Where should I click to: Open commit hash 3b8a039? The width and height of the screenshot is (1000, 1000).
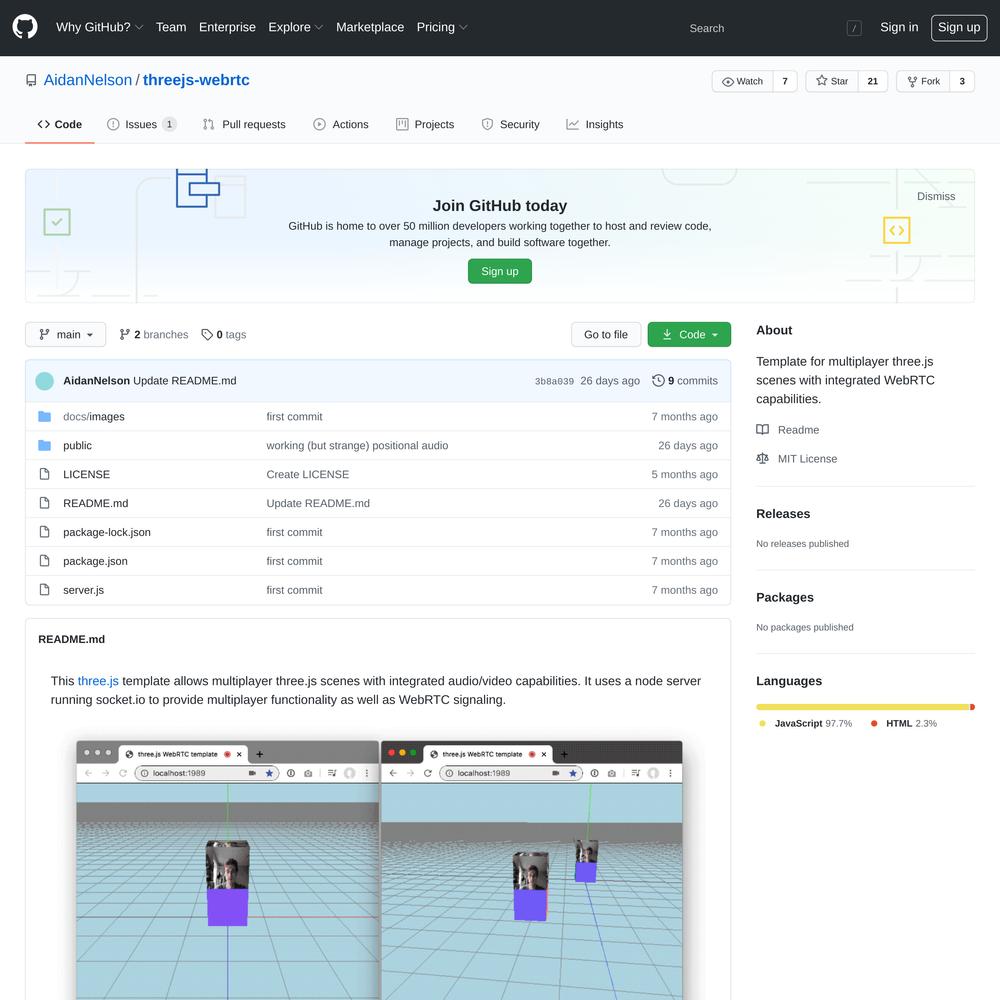pos(554,381)
